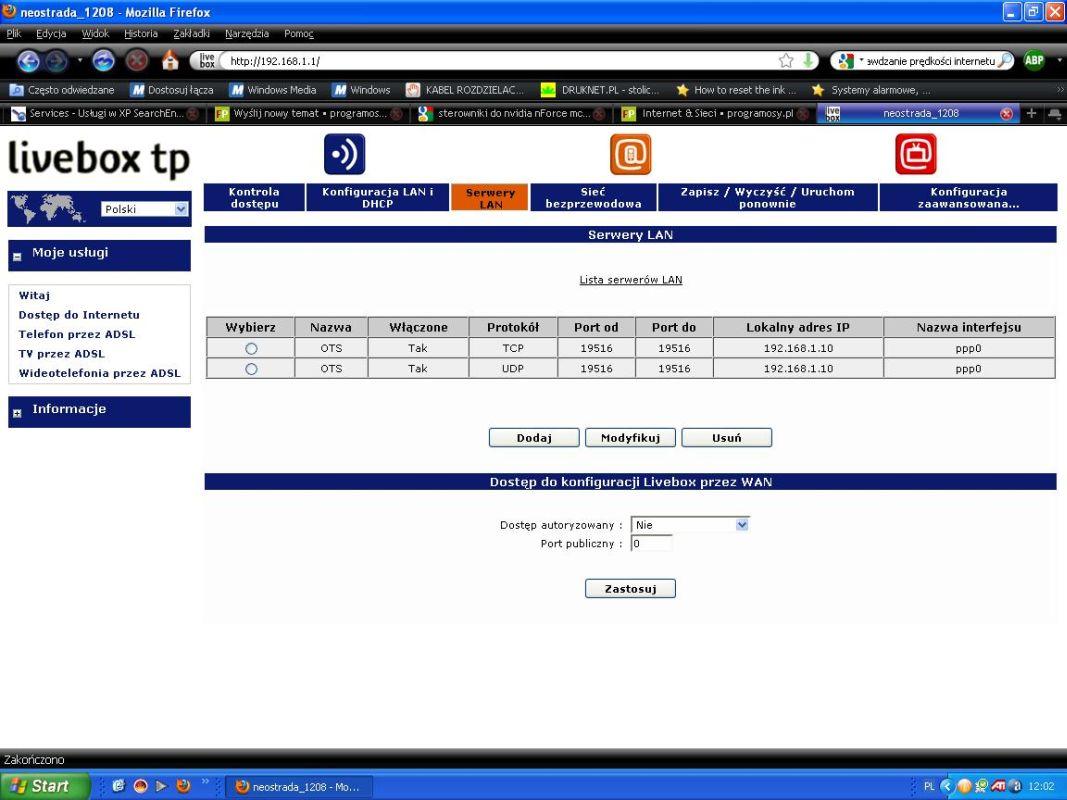
Task: Click the Modyfikuj button
Action: pyautogui.click(x=630, y=437)
